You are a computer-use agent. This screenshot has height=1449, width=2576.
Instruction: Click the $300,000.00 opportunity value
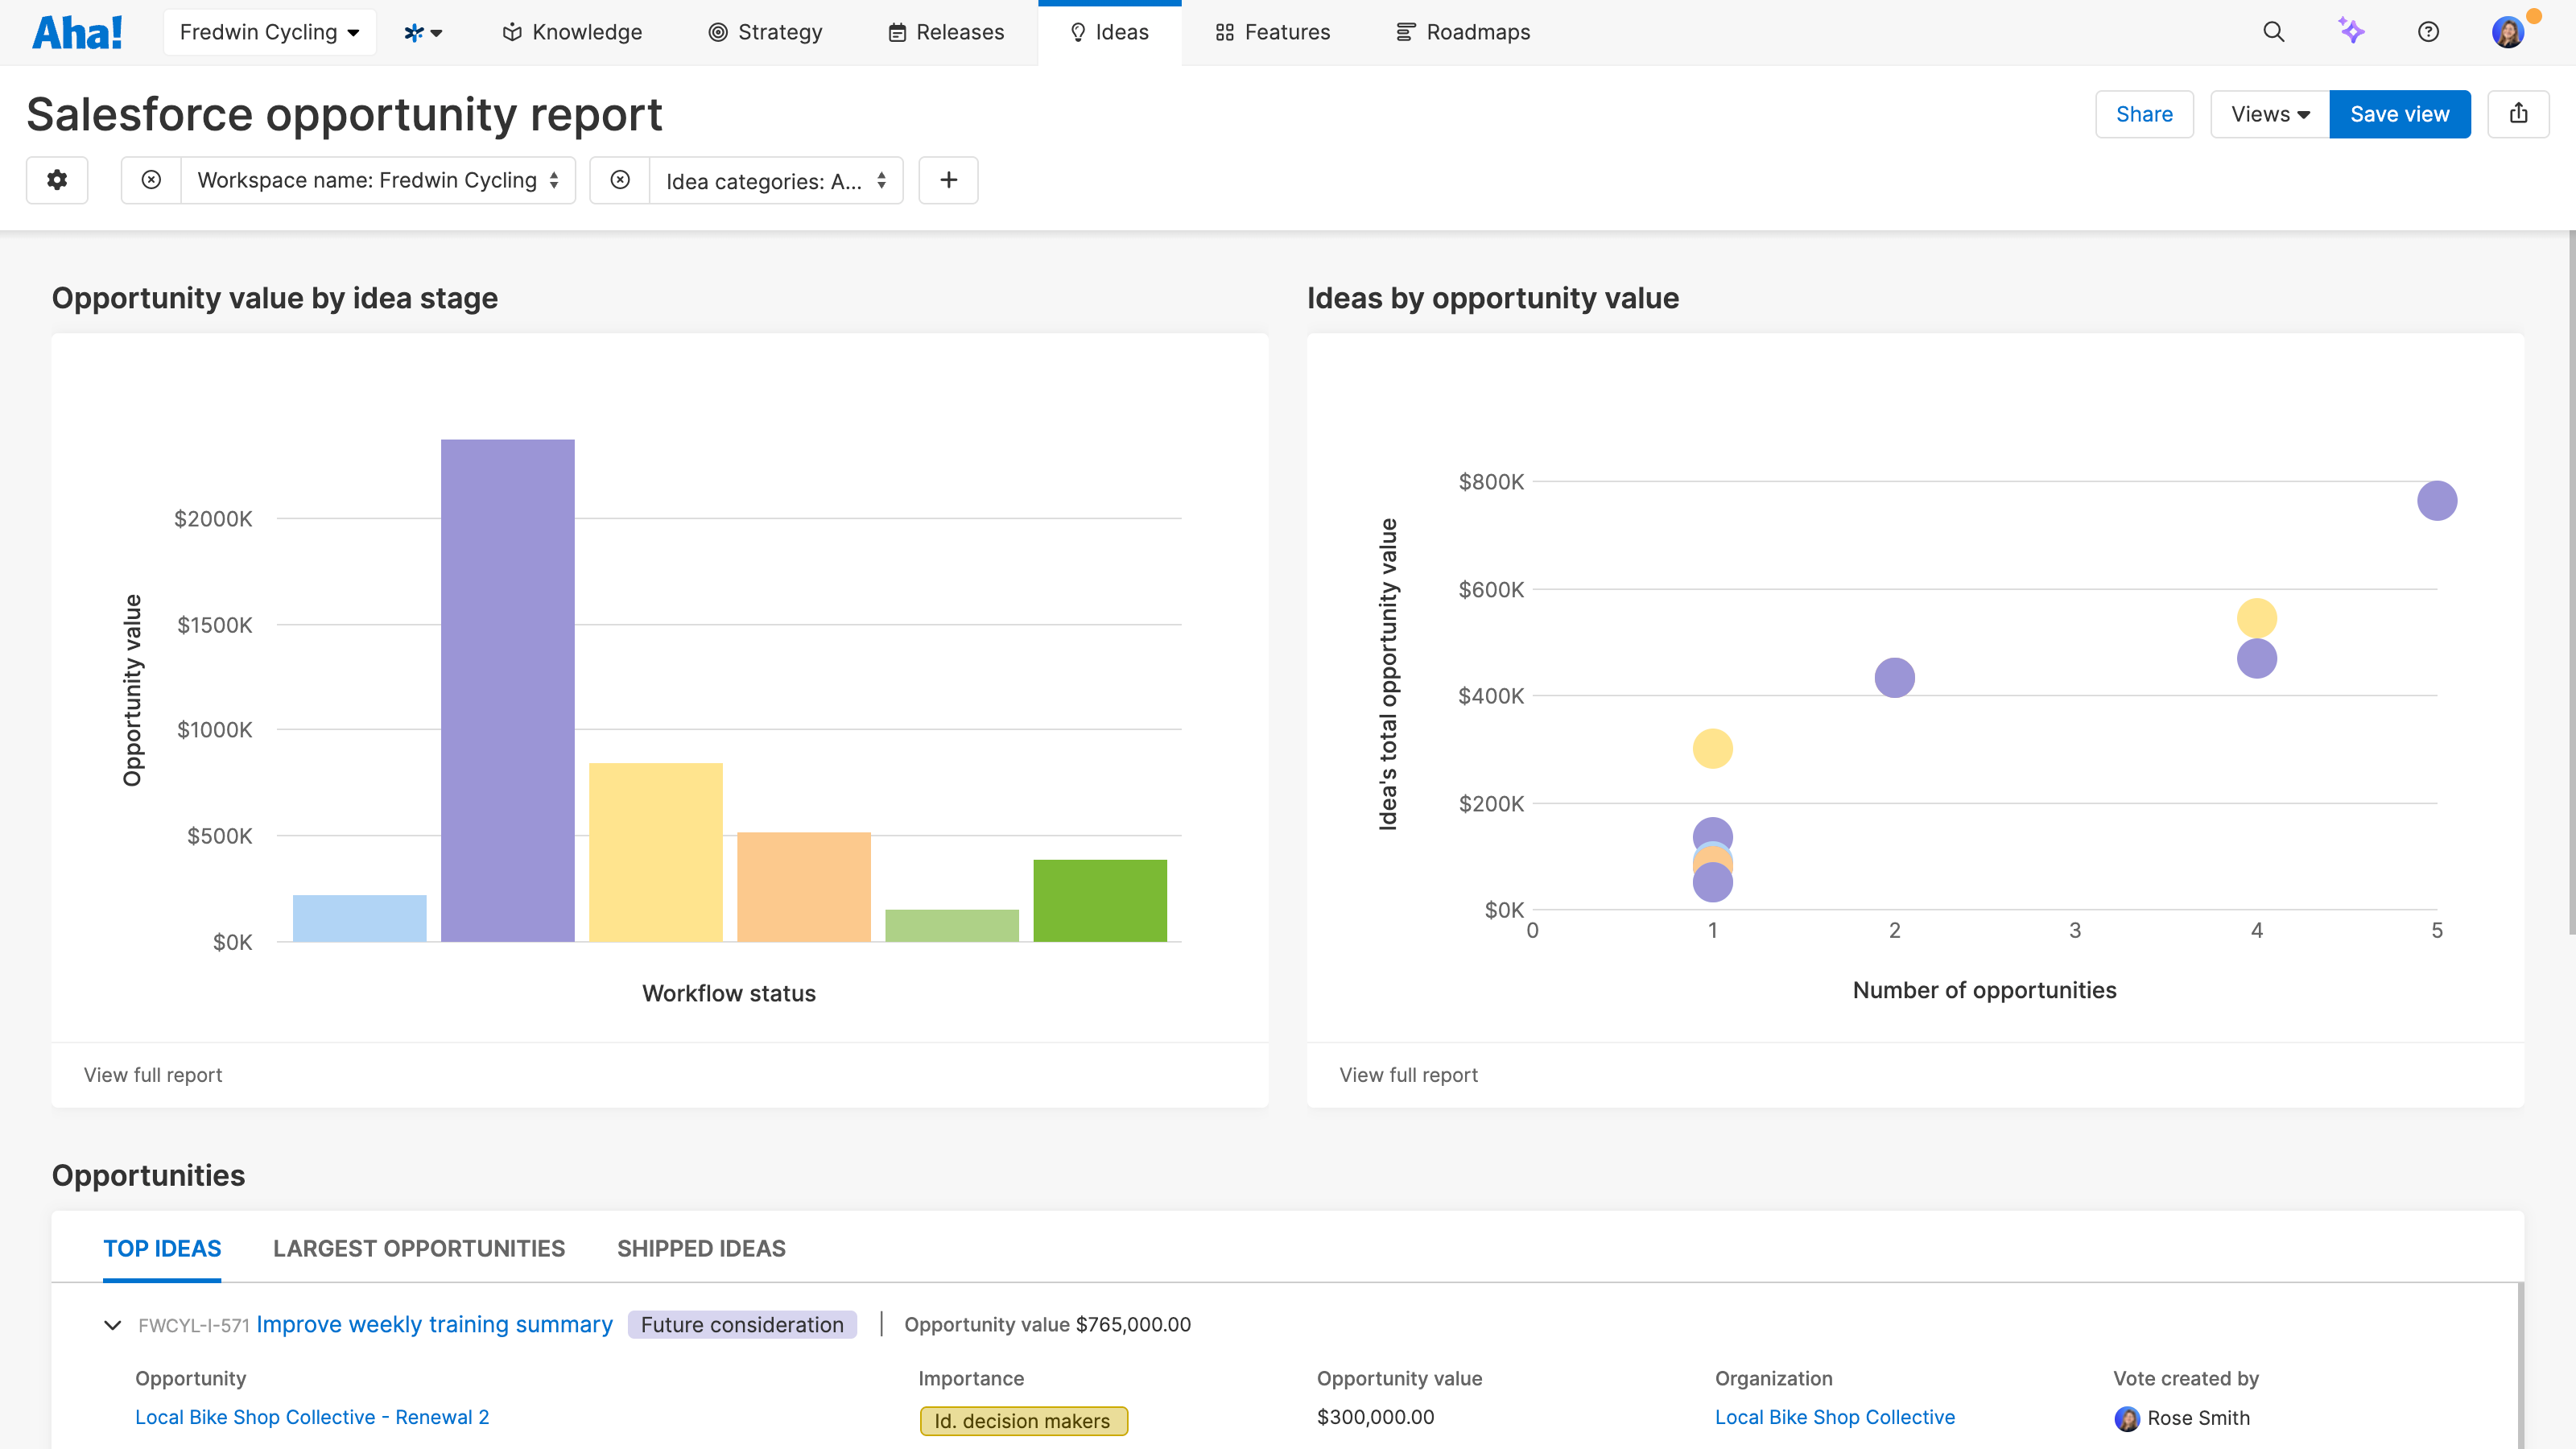tap(1375, 1417)
